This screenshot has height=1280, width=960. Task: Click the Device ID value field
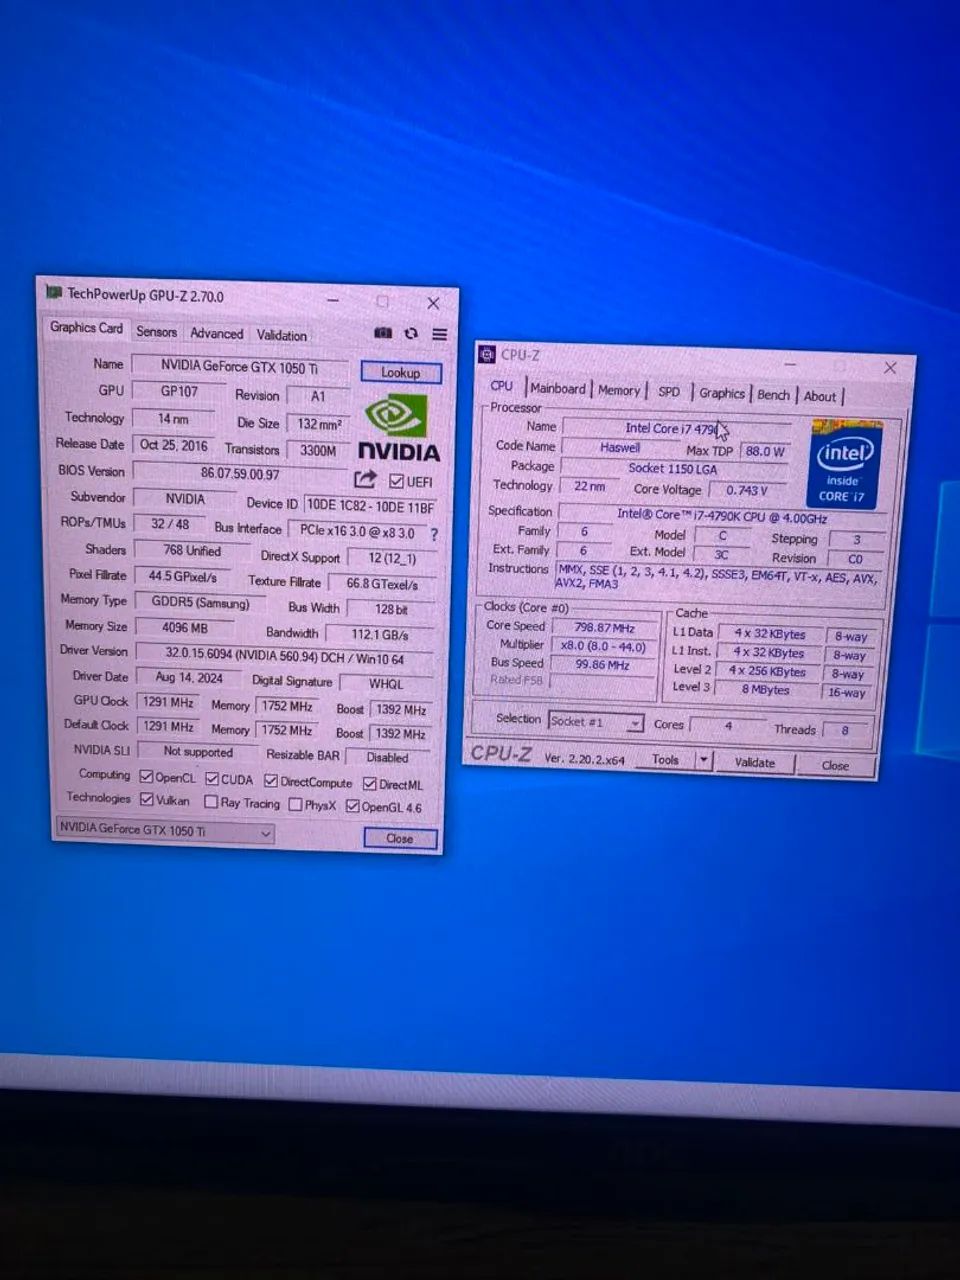pos(370,506)
